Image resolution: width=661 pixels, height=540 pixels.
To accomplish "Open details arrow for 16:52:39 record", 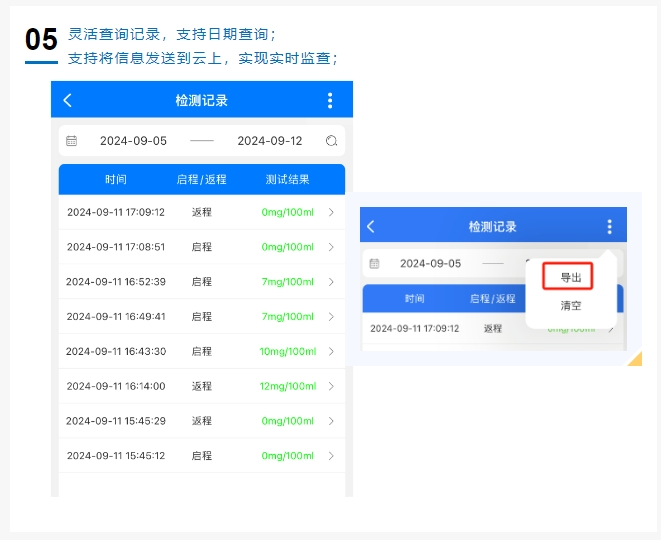I will click(331, 282).
